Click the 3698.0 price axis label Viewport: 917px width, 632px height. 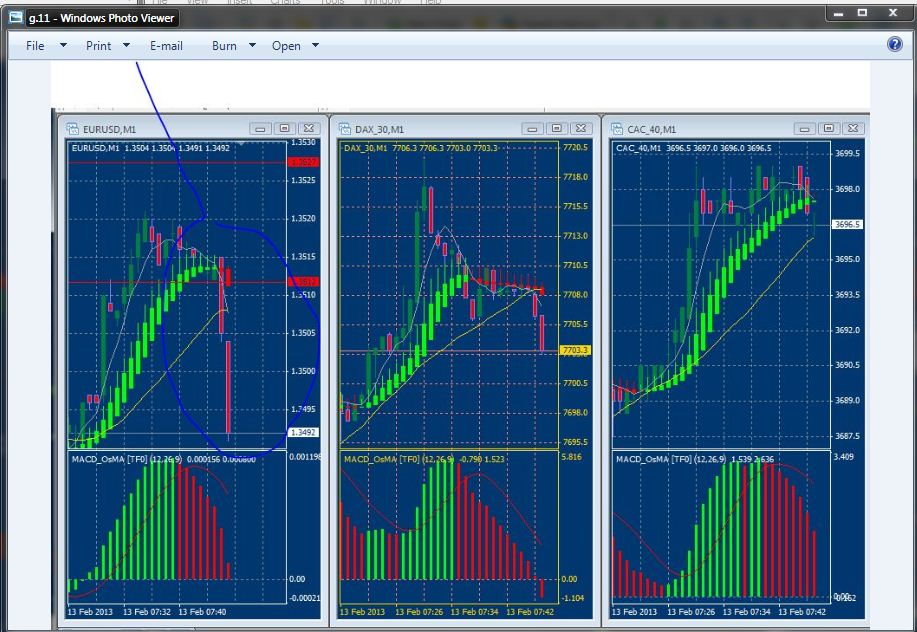(x=847, y=189)
